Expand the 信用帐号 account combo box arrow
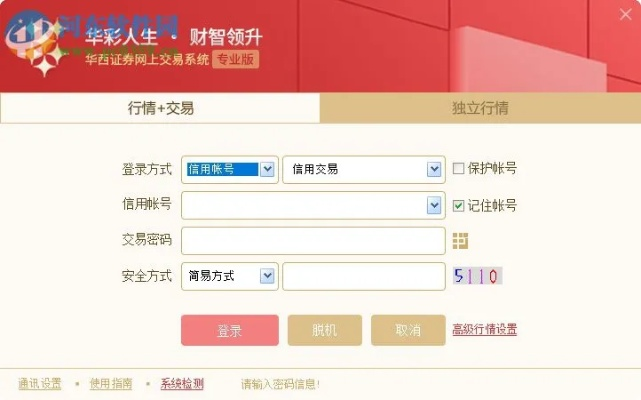Screen dimensions: 641x400 pyautogui.click(x=434, y=205)
